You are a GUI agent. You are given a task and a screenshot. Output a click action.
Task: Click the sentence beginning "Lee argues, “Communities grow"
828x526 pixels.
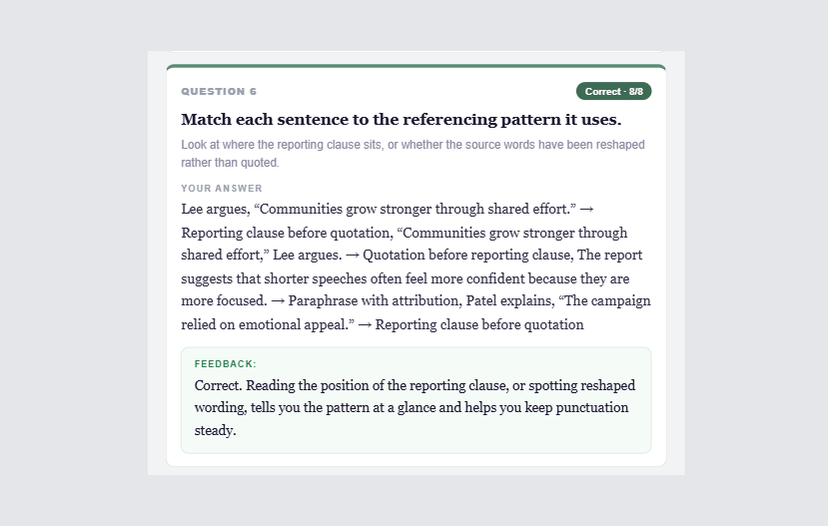pyautogui.click(x=379, y=209)
